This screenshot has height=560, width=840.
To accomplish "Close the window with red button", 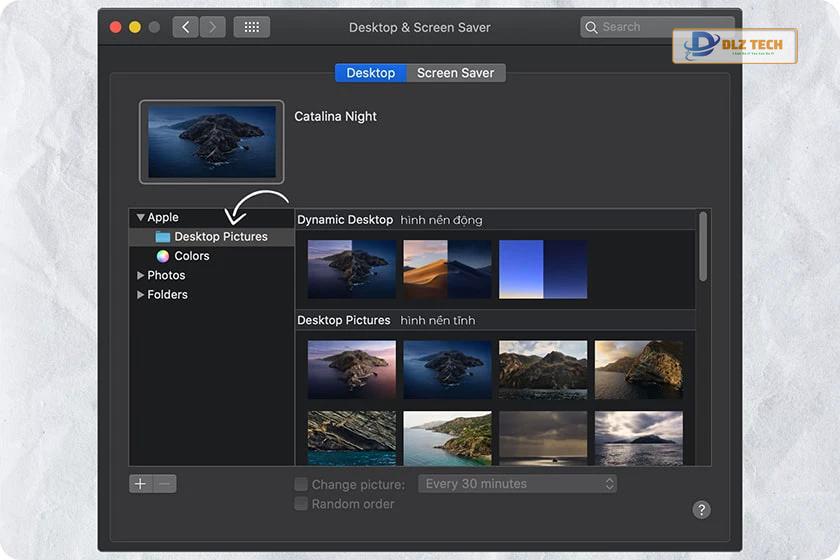I will click(x=115, y=27).
